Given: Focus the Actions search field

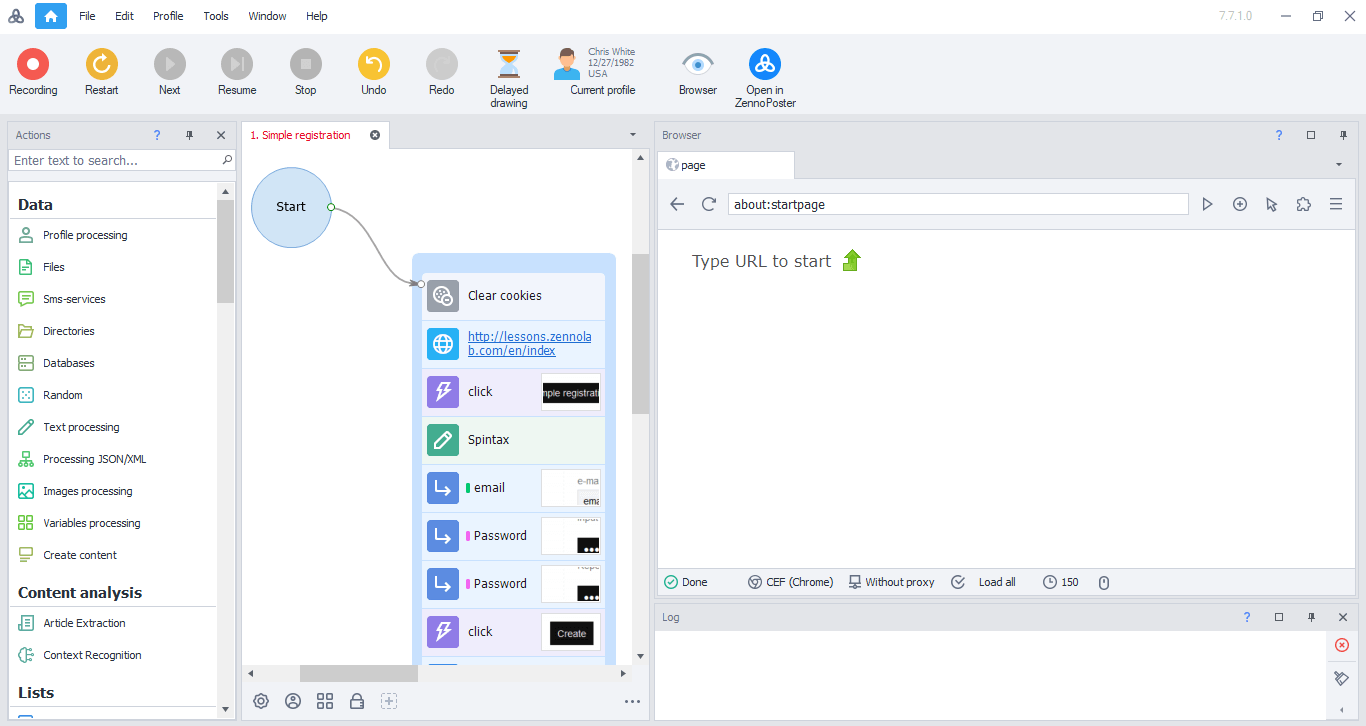Looking at the screenshot, I should (115, 160).
